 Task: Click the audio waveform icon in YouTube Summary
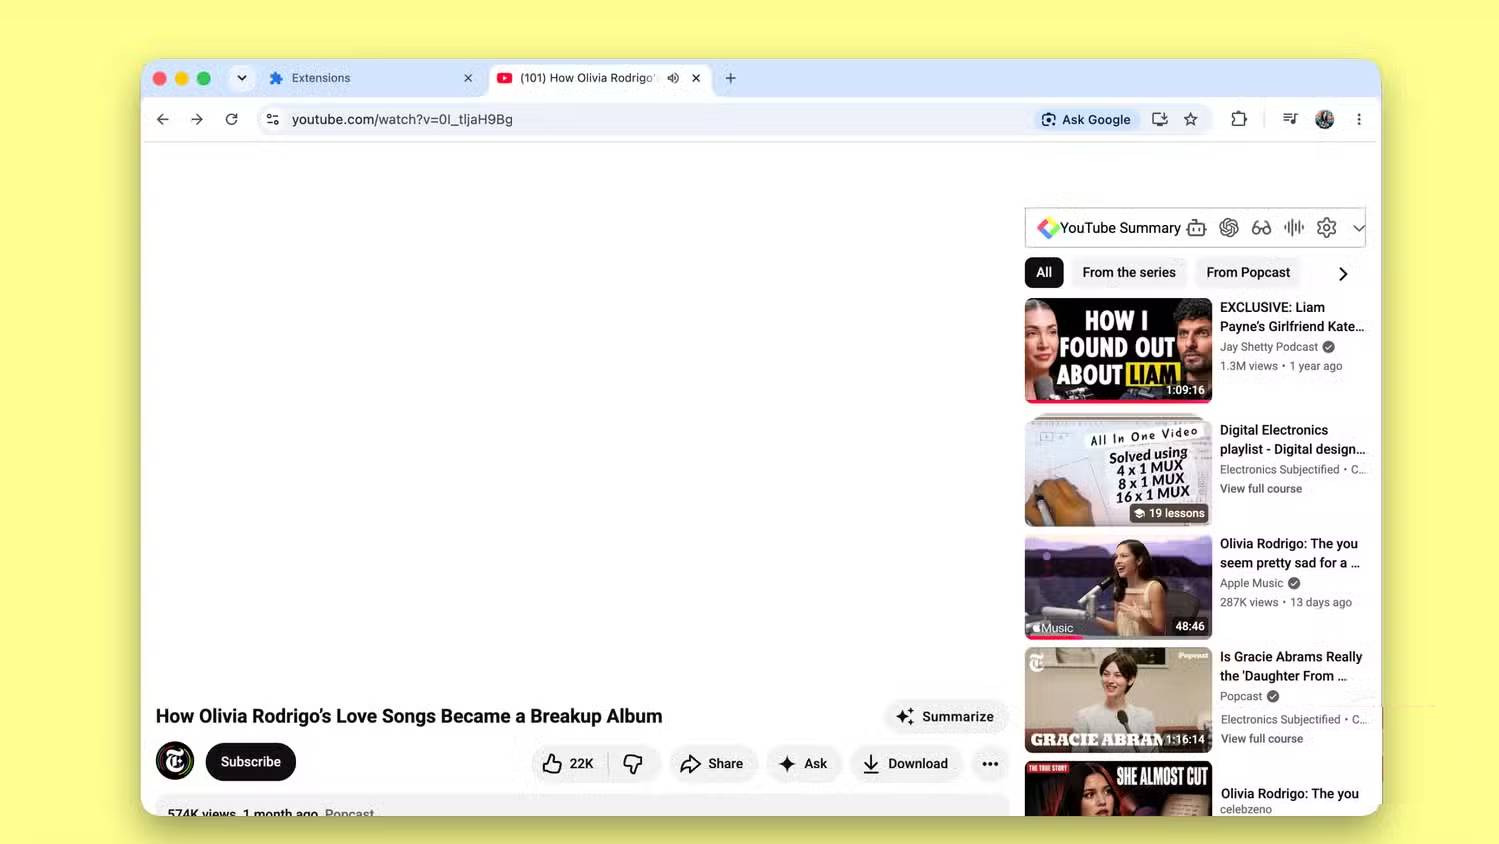coord(1294,228)
